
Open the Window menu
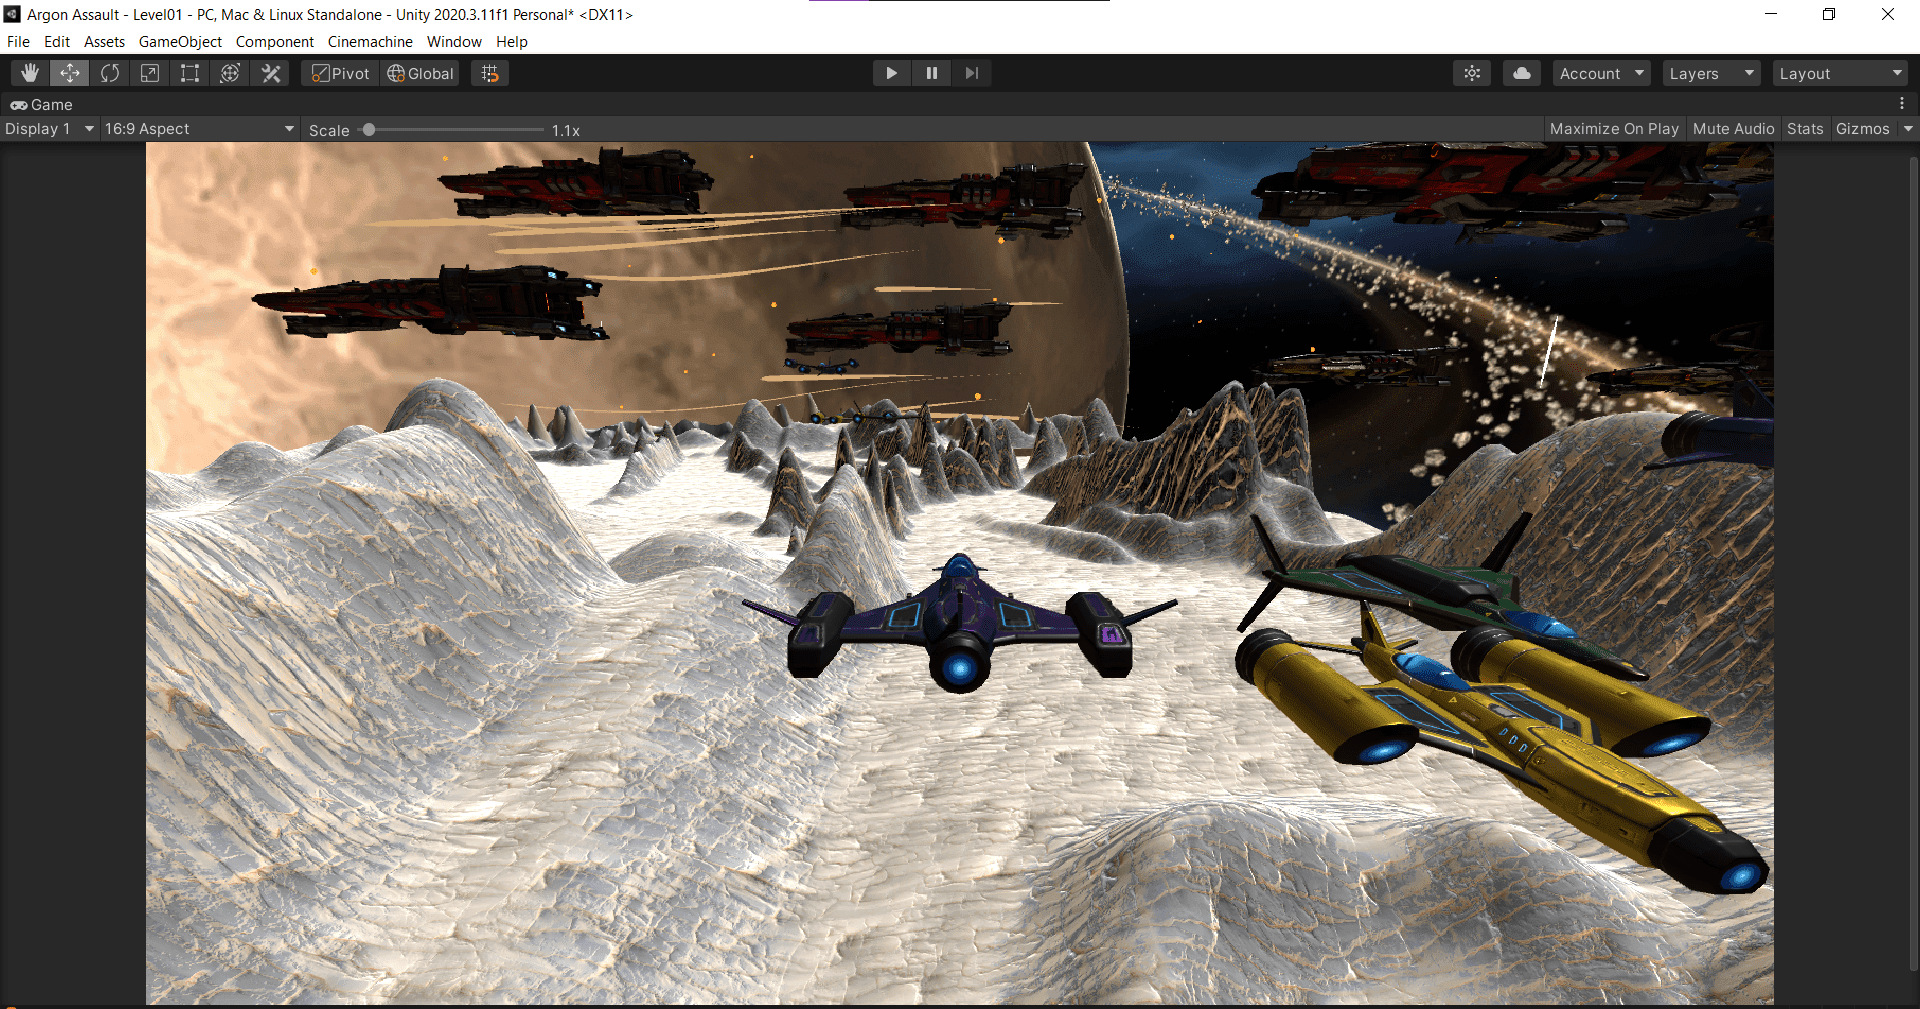(454, 42)
